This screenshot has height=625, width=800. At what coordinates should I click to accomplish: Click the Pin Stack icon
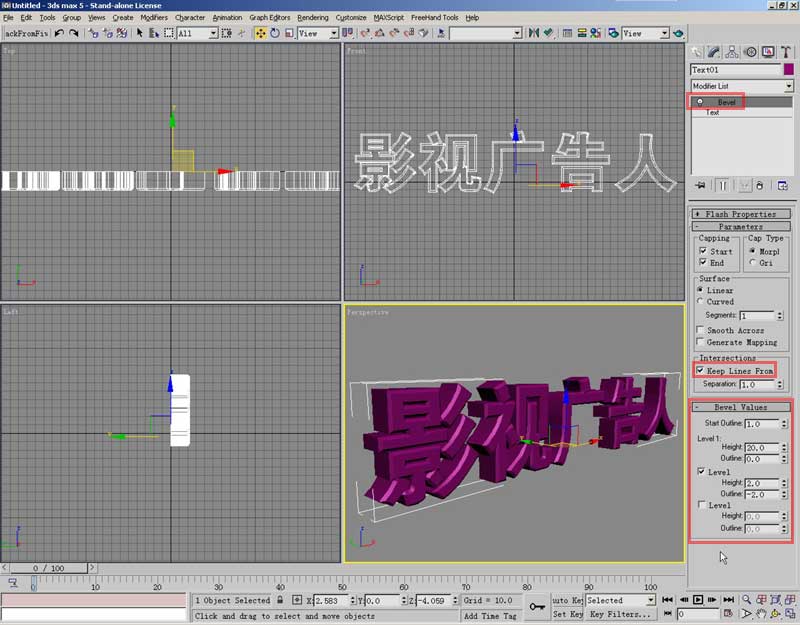click(700, 185)
